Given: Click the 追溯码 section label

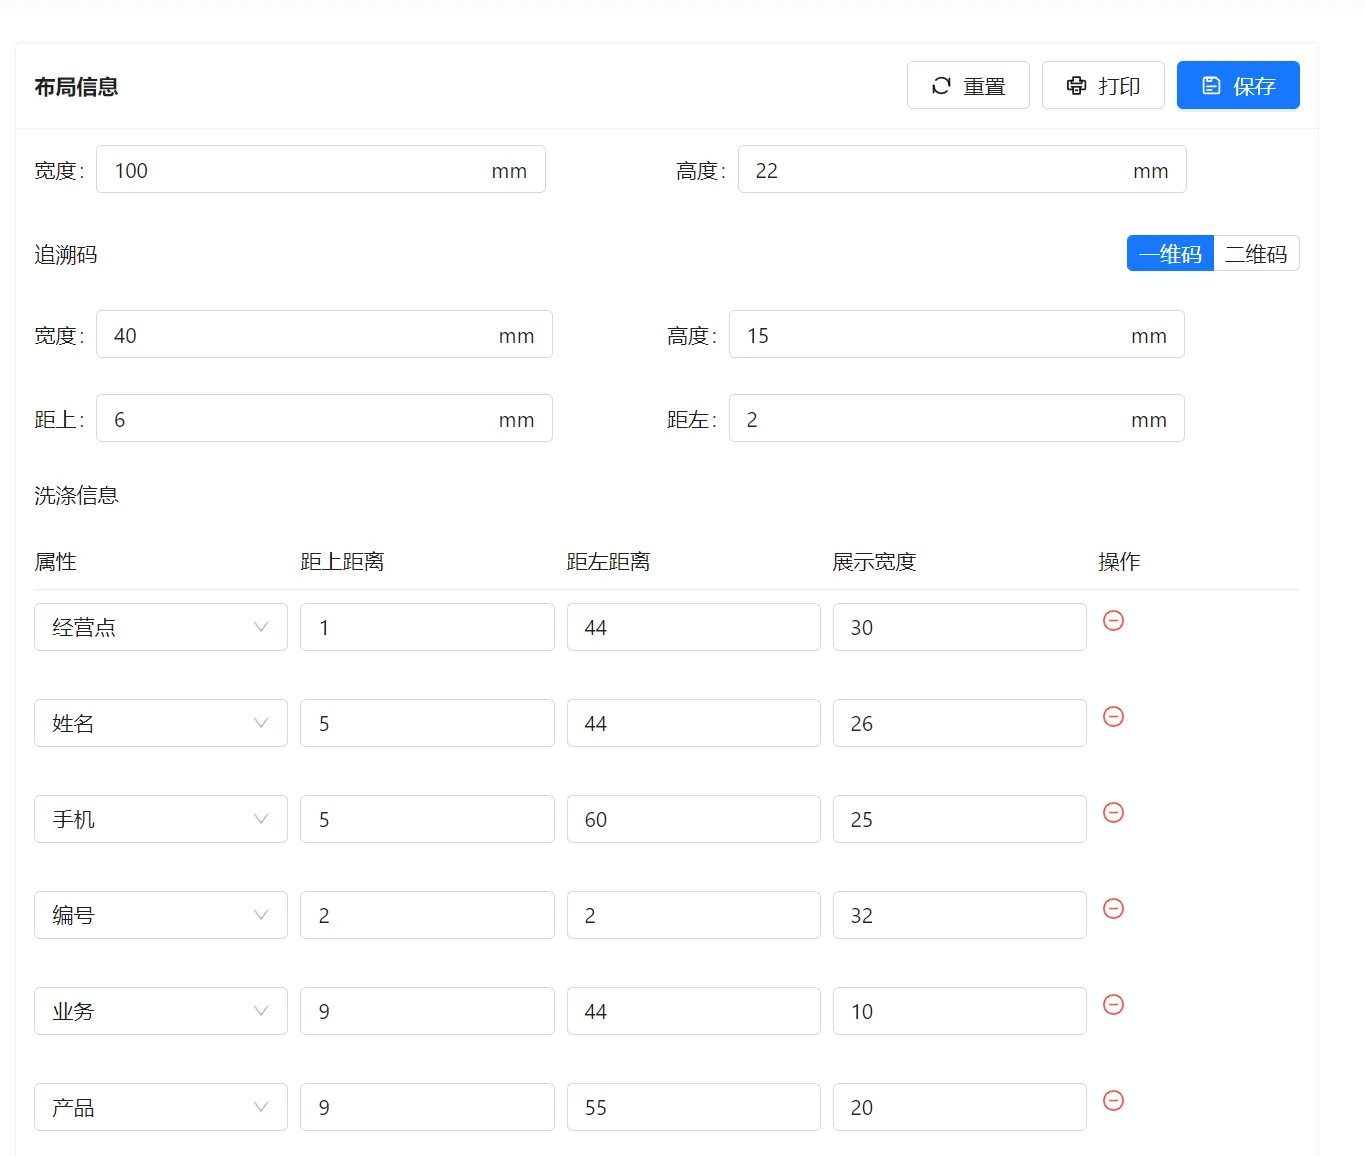Looking at the screenshot, I should click(66, 255).
